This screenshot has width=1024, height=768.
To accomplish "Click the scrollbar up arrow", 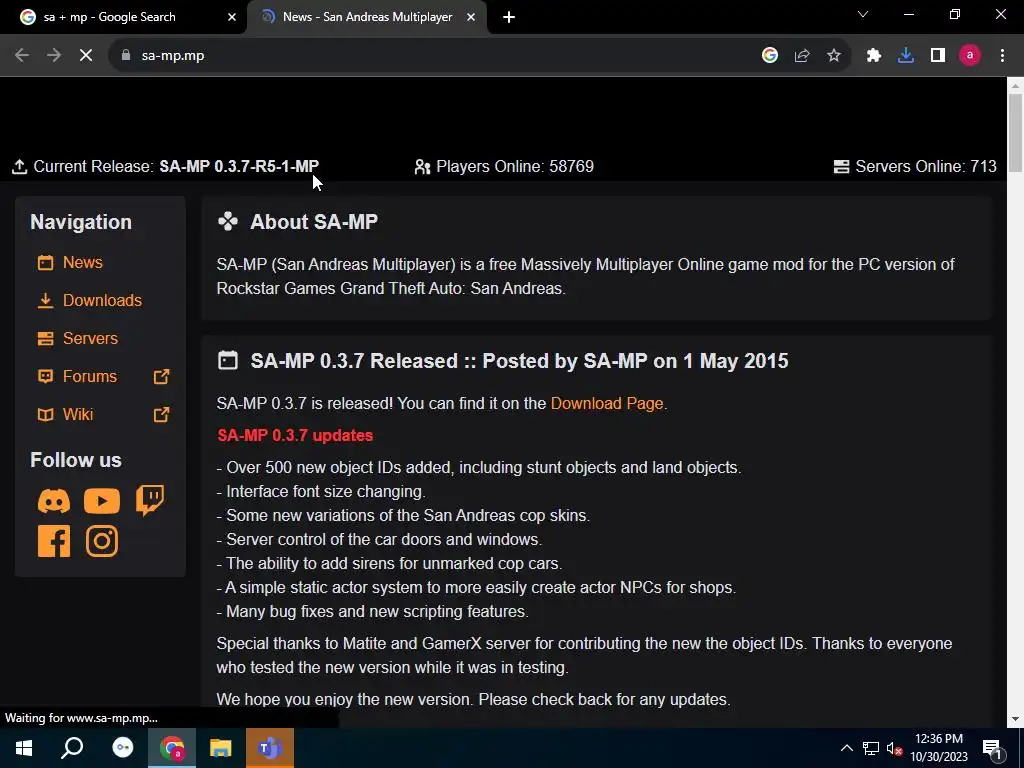I will pos(1015,85).
